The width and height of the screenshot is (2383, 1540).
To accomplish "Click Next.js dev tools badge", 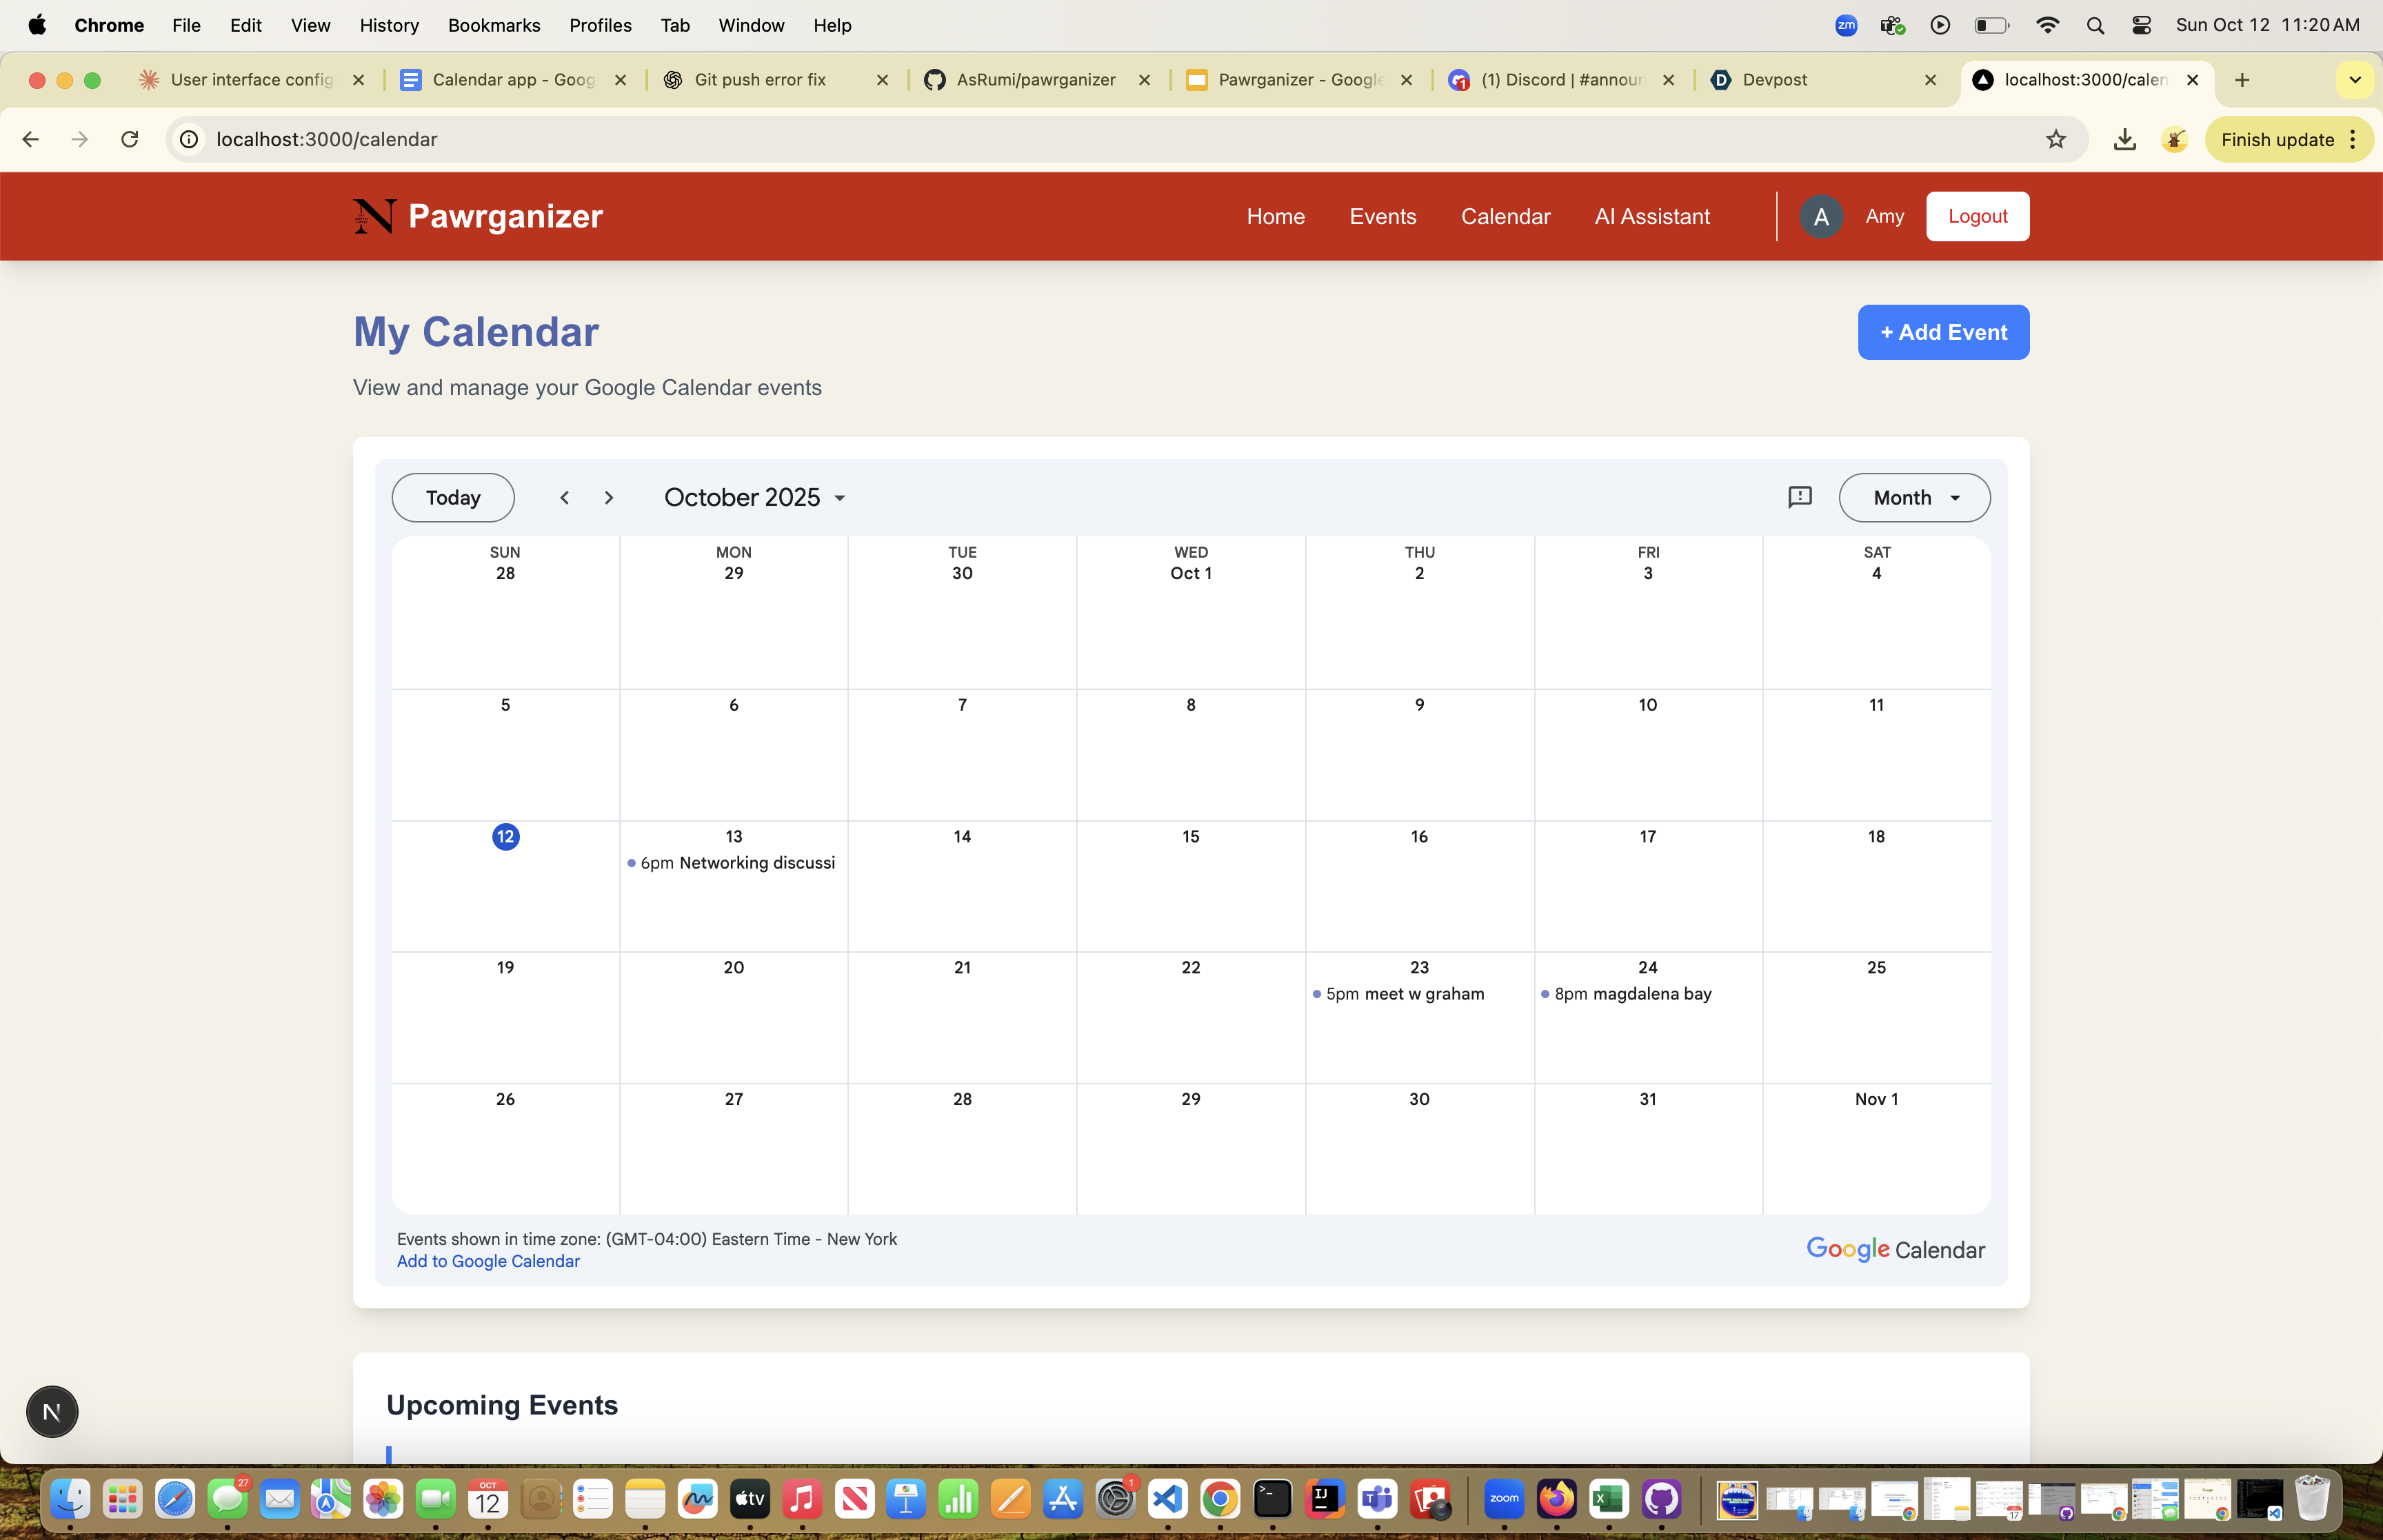I will coord(52,1411).
